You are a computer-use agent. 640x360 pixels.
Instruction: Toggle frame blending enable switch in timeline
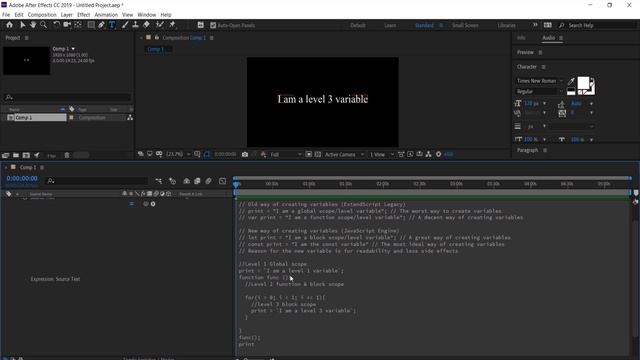coord(197,181)
